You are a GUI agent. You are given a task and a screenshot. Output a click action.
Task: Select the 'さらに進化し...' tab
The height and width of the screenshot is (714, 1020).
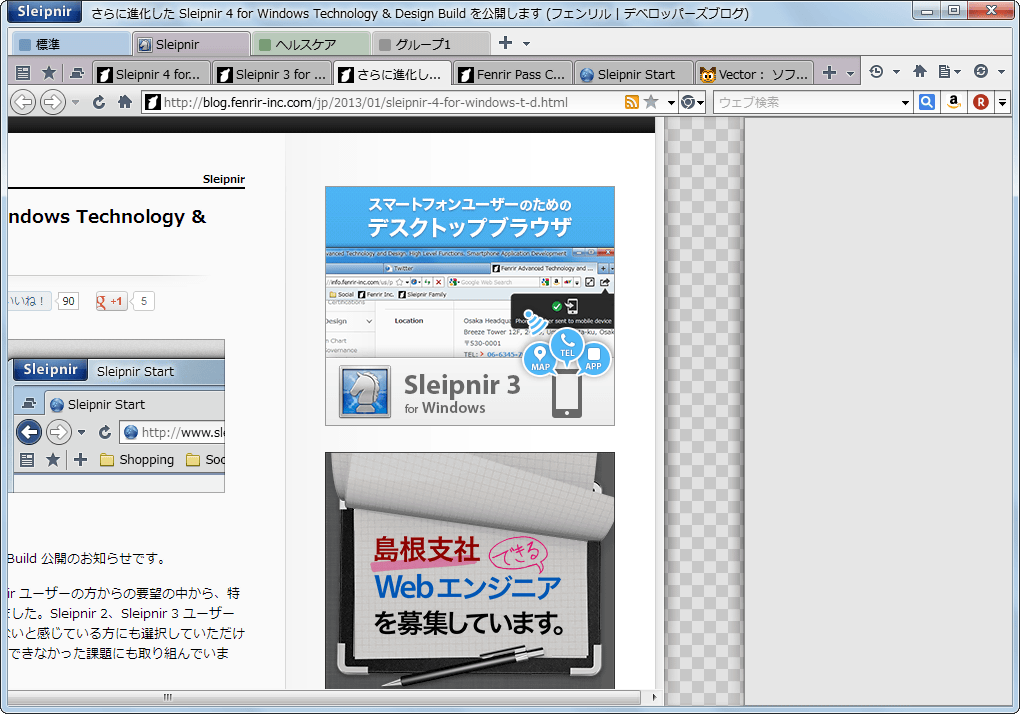[x=392, y=73]
